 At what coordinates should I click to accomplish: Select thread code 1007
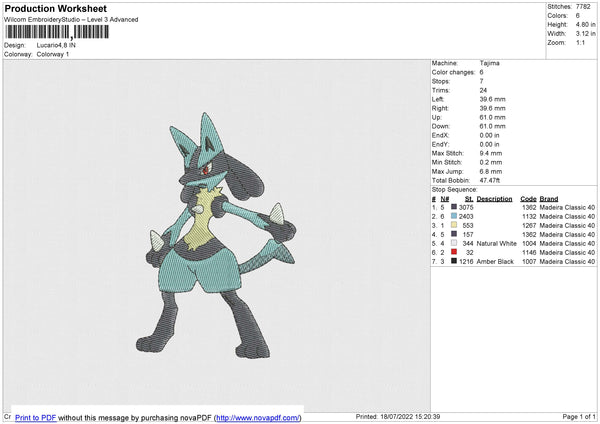pos(529,261)
